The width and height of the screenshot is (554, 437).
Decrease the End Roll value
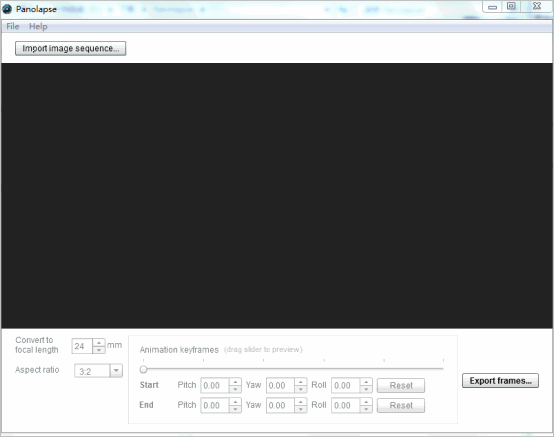click(x=366, y=409)
